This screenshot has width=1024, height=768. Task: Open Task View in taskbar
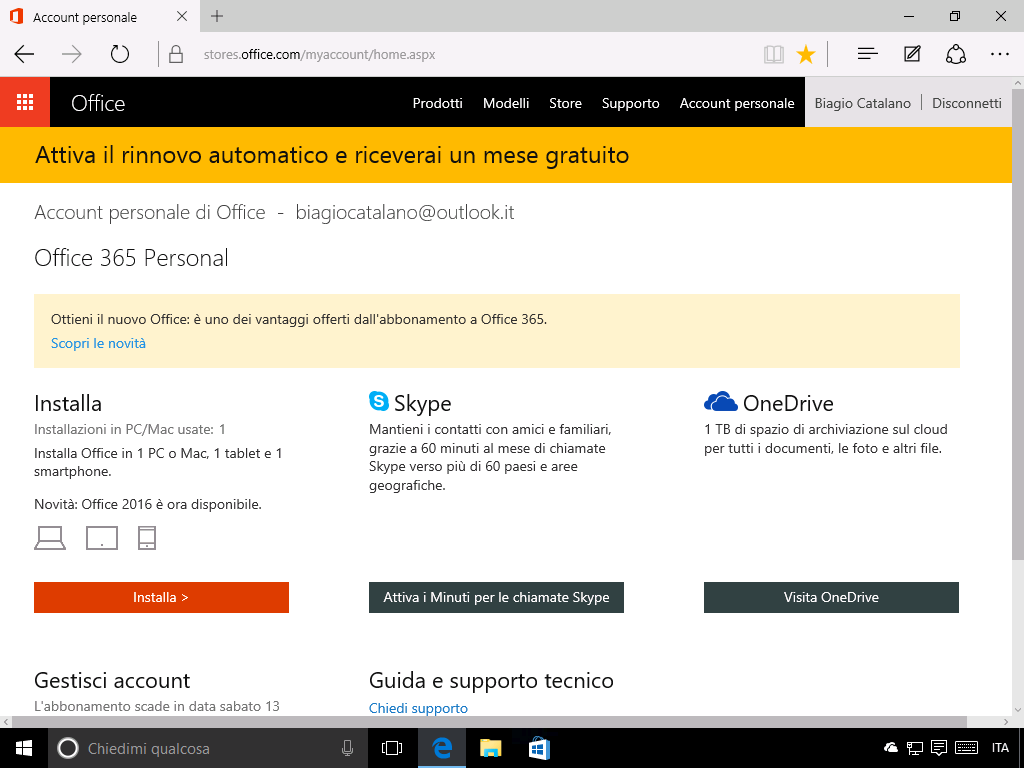pos(392,748)
